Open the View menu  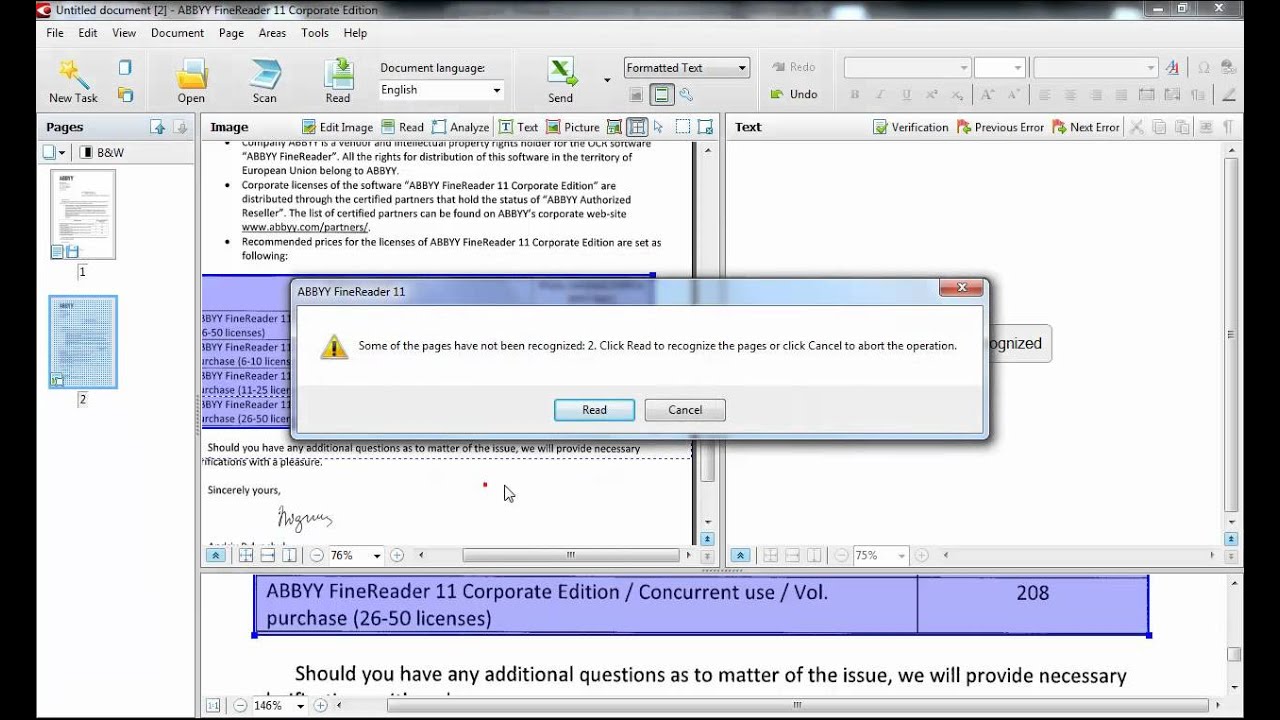[x=124, y=33]
